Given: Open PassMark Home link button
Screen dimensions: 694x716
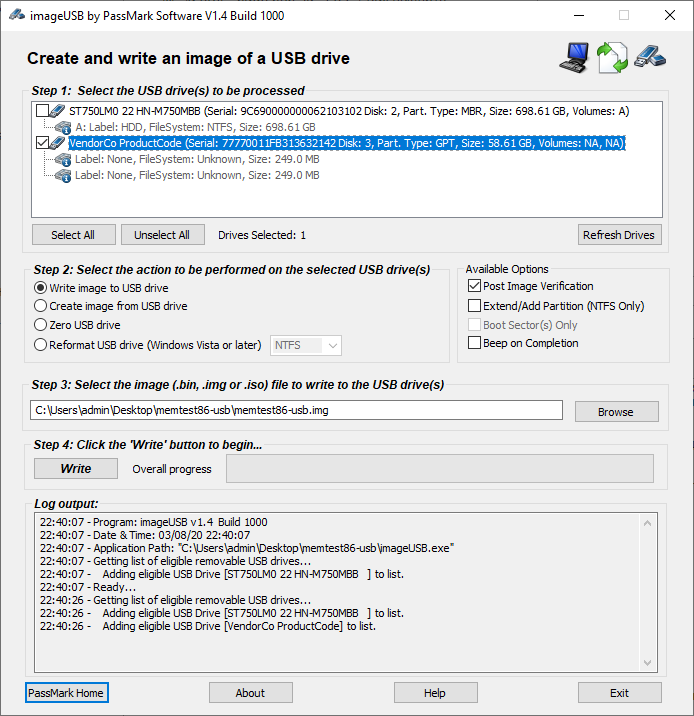Looking at the screenshot, I should (67, 693).
